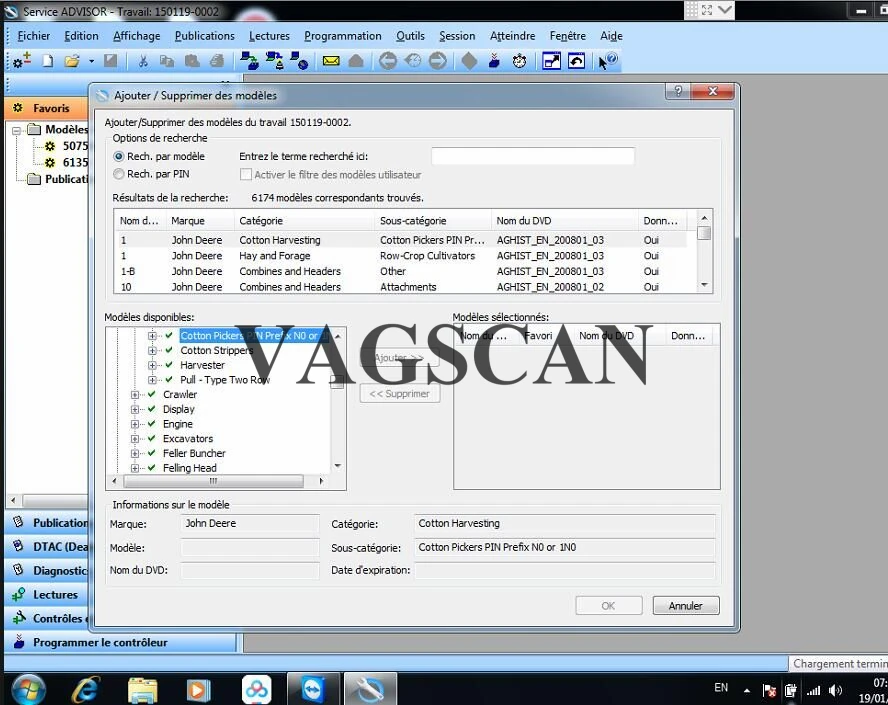This screenshot has width=888, height=705.
Task: Toggle the Cotton Strippers checkmark
Action: coord(169,350)
